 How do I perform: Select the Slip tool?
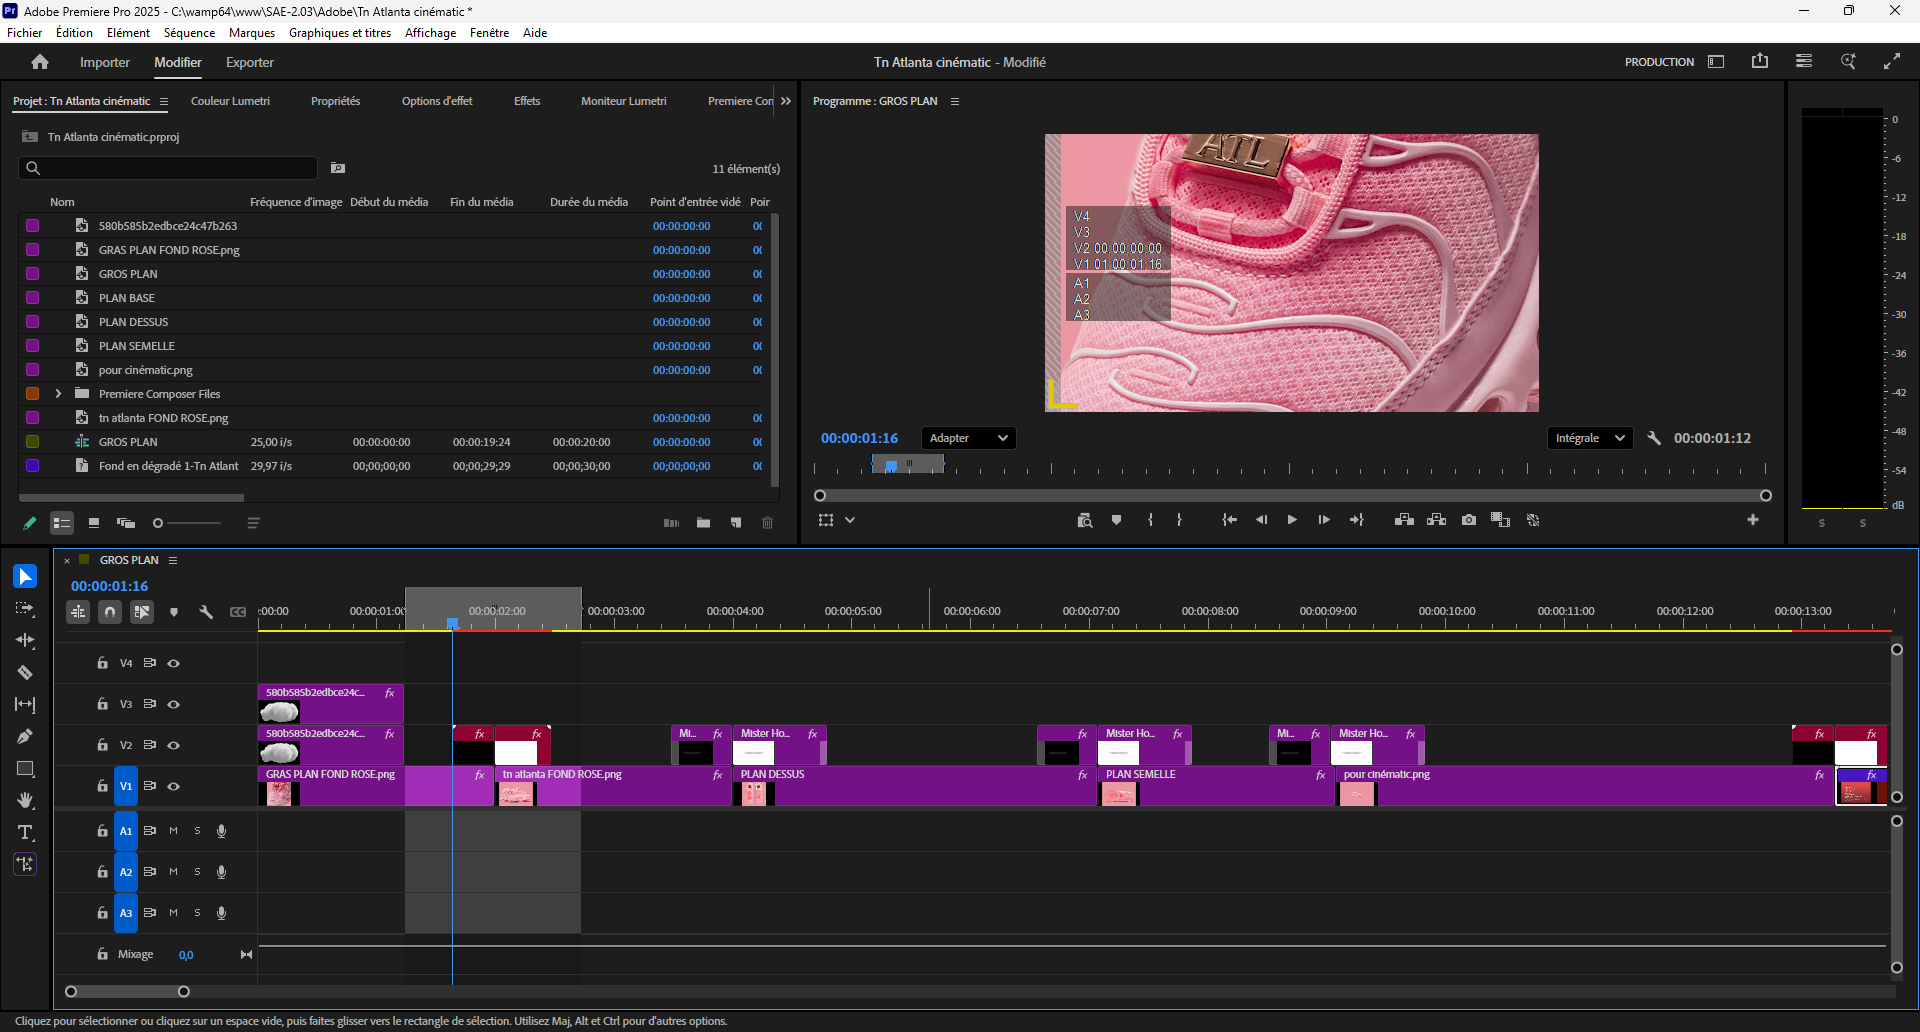tap(25, 704)
